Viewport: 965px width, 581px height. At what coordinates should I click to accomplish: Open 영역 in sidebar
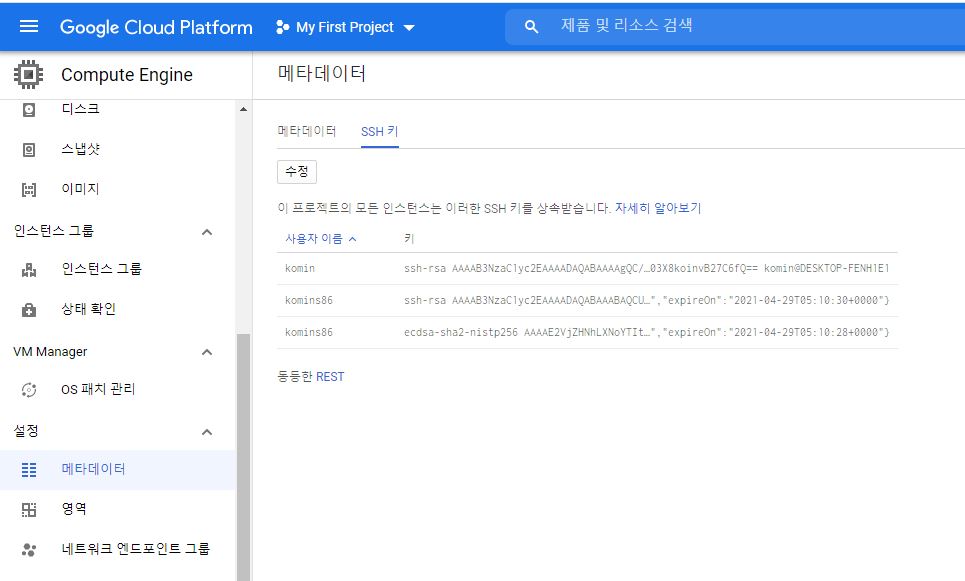[74, 509]
